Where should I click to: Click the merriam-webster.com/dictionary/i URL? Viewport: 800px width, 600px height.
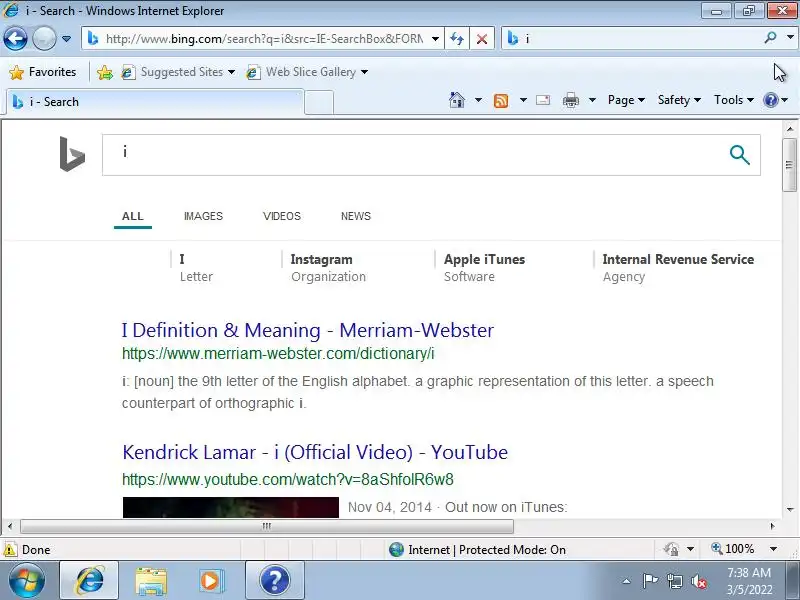coord(278,354)
